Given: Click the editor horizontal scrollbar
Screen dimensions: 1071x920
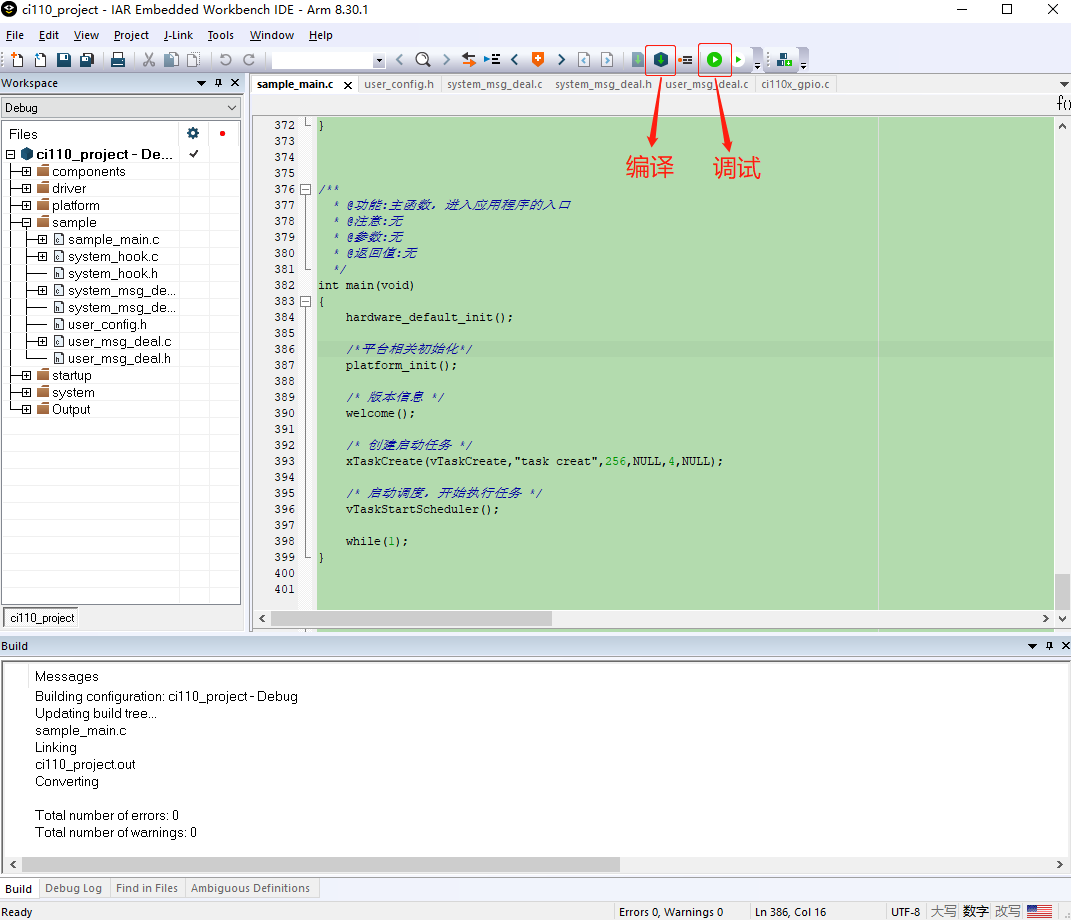Looking at the screenshot, I should pos(411,618).
